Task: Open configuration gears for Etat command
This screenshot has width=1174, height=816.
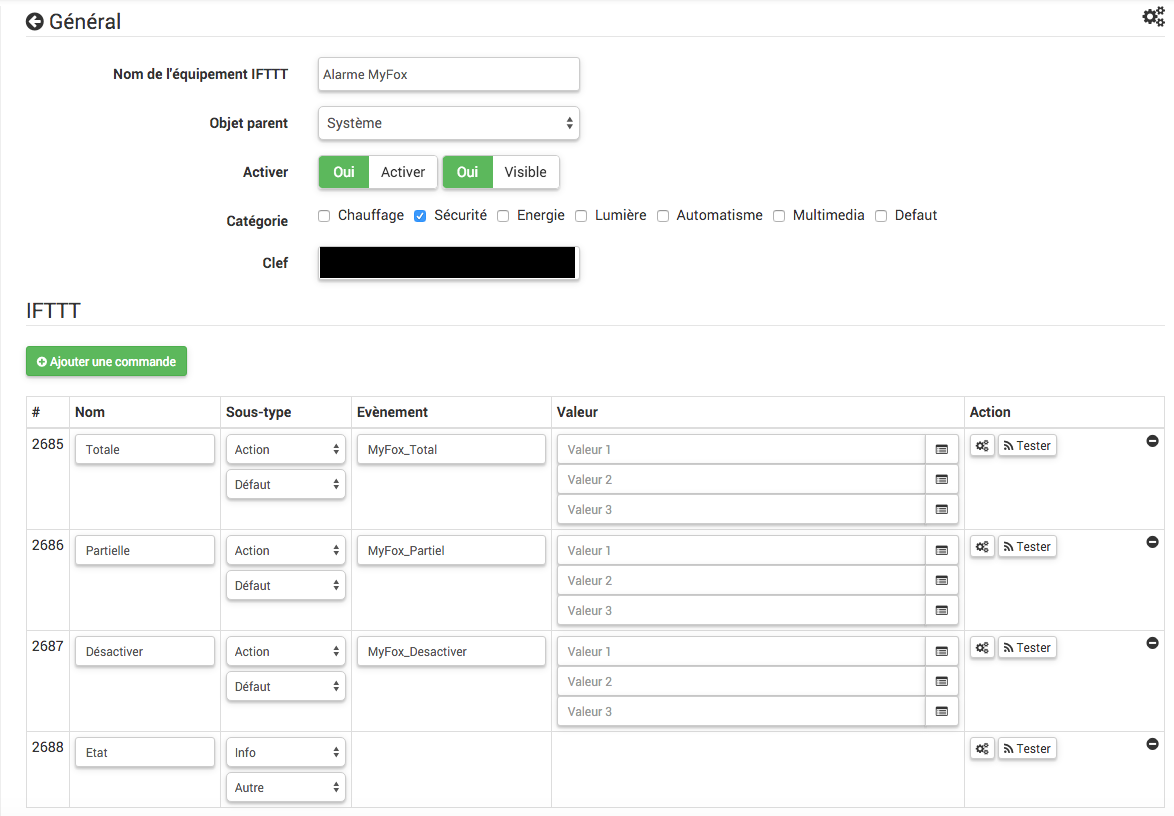Action: (982, 749)
